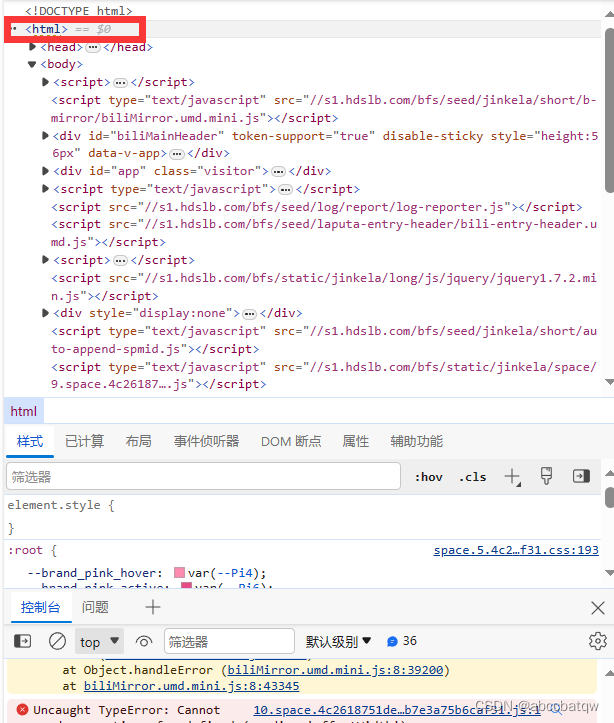Open the DOM 断点 tab
The height and width of the screenshot is (723, 614).
[x=291, y=441]
